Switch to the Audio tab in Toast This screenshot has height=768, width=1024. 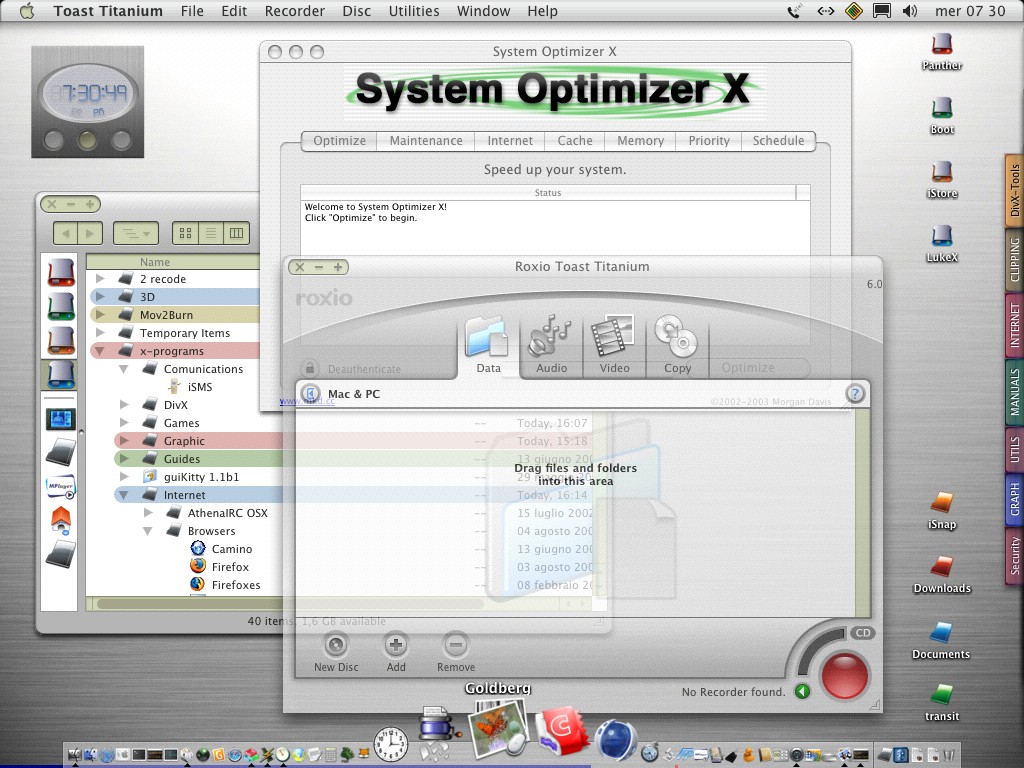click(x=551, y=346)
